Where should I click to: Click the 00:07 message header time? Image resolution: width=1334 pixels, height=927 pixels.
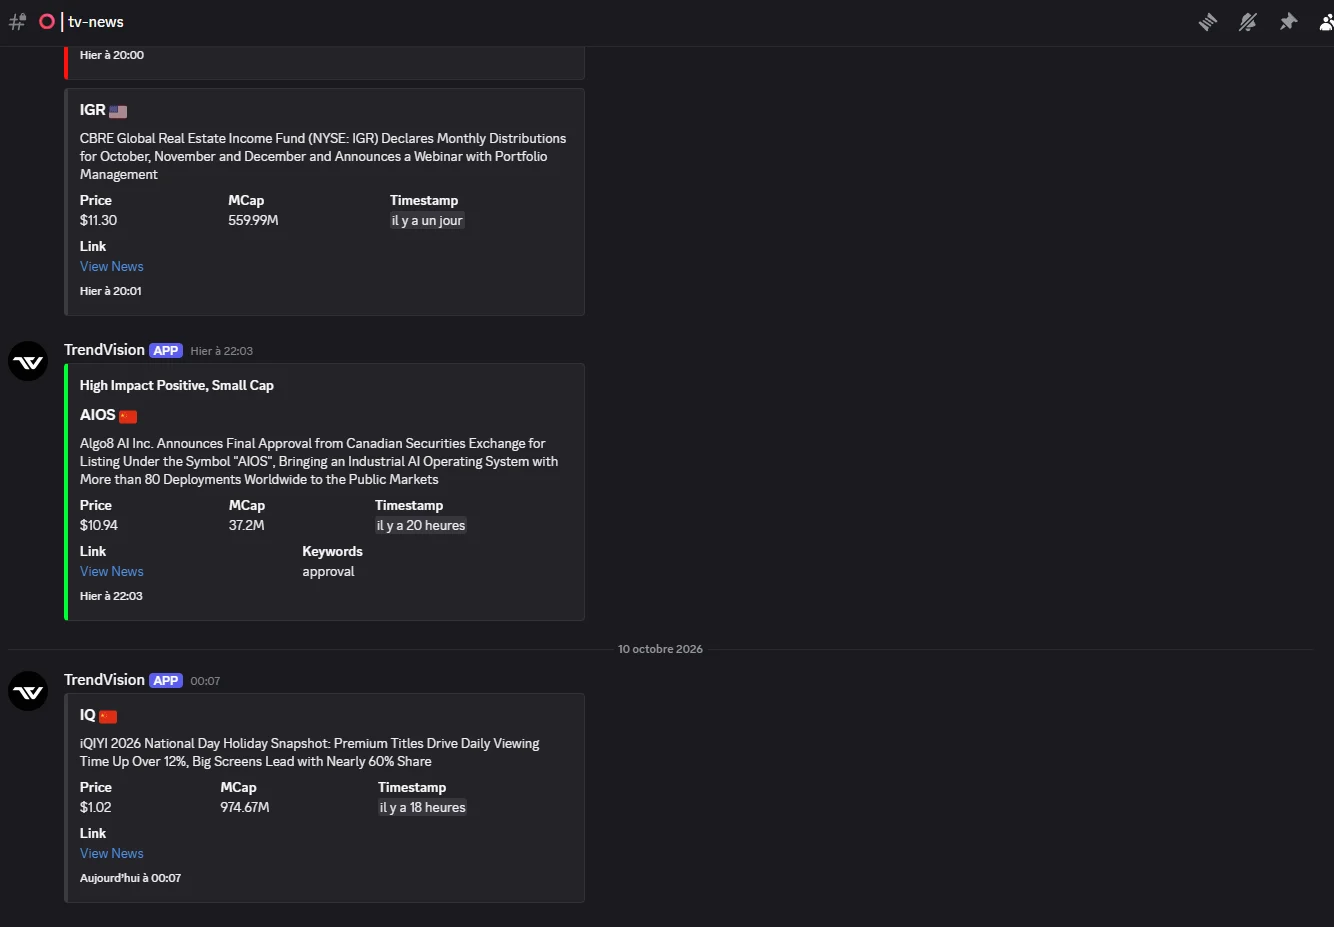pyautogui.click(x=205, y=681)
